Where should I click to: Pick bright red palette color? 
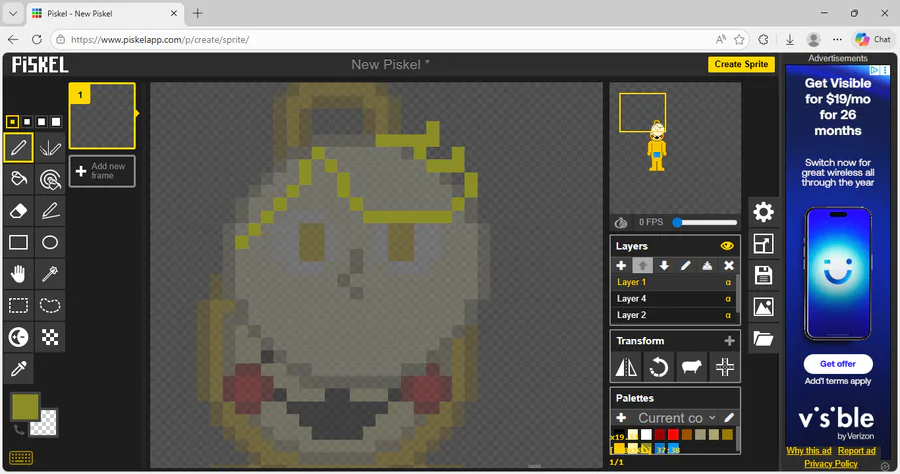click(673, 434)
